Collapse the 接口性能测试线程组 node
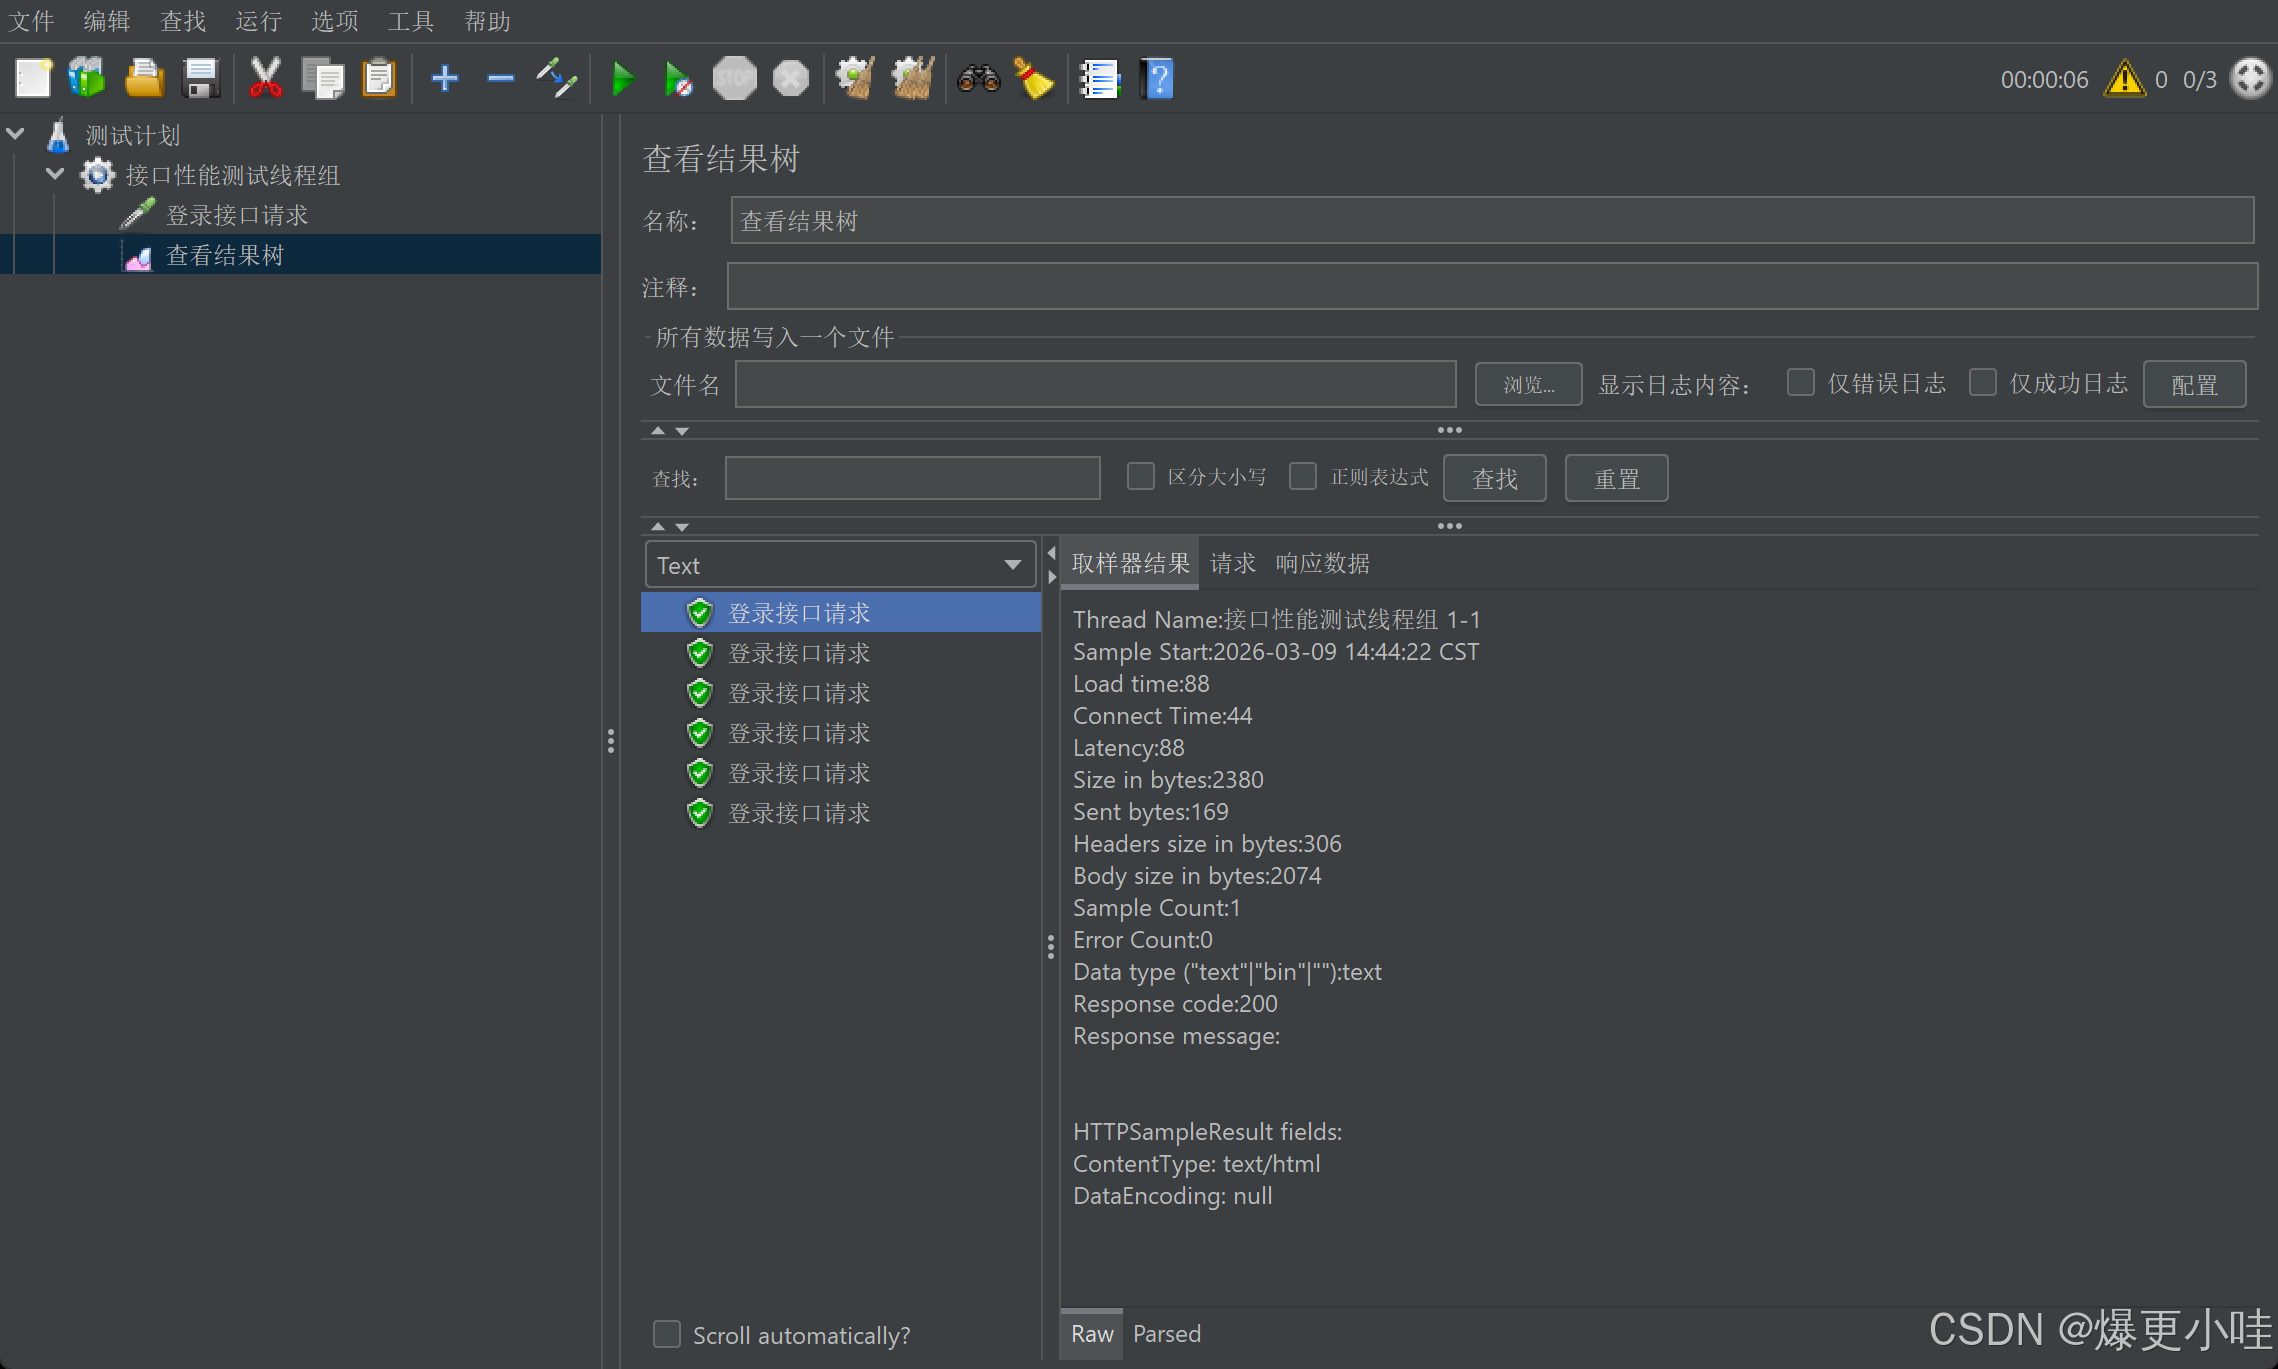The image size is (2278, 1369). pyautogui.click(x=55, y=175)
